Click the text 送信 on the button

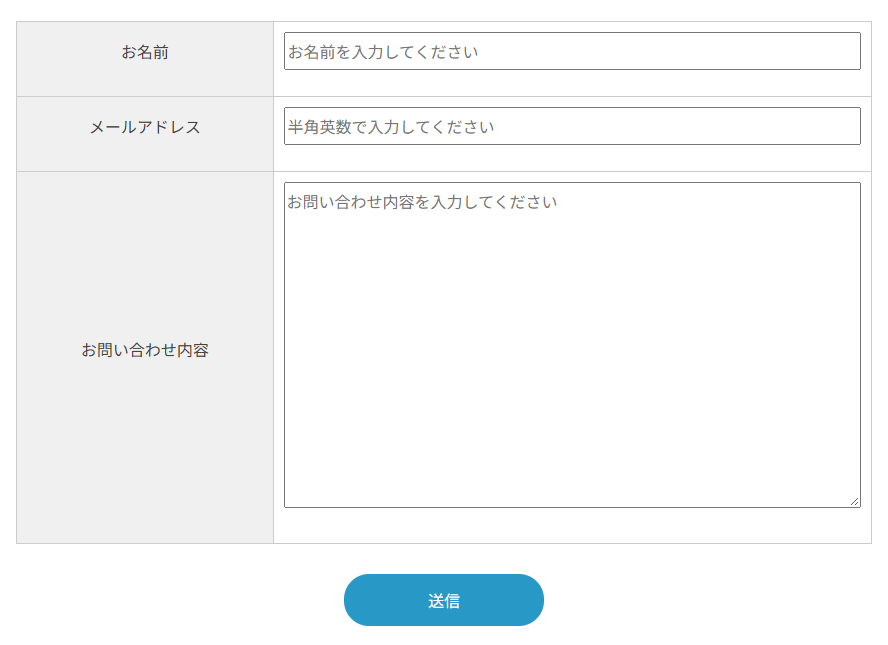444,600
